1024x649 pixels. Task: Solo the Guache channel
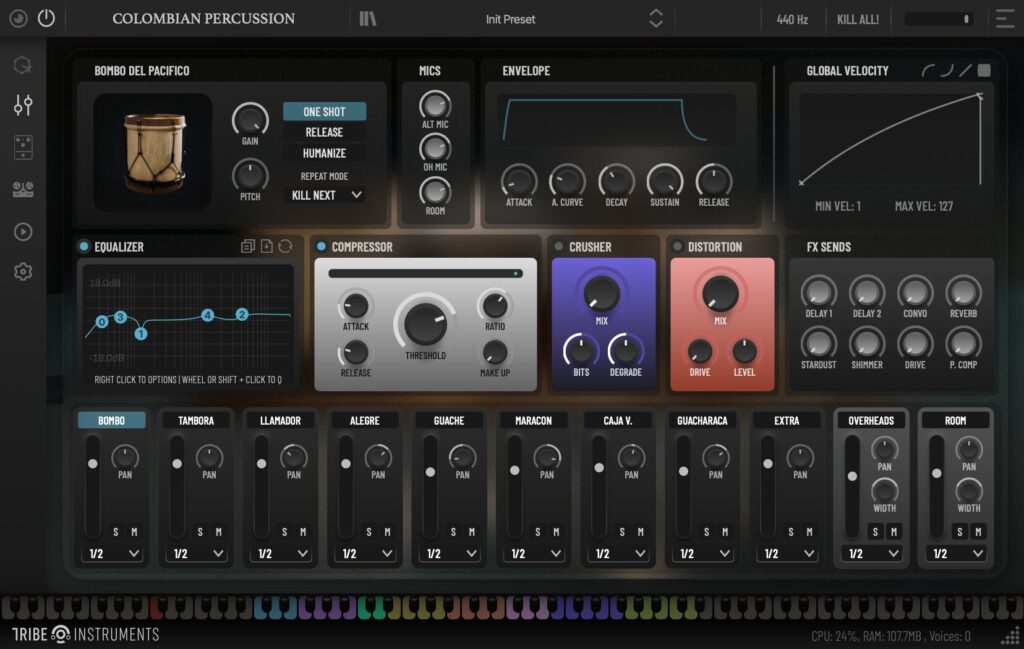click(x=453, y=532)
